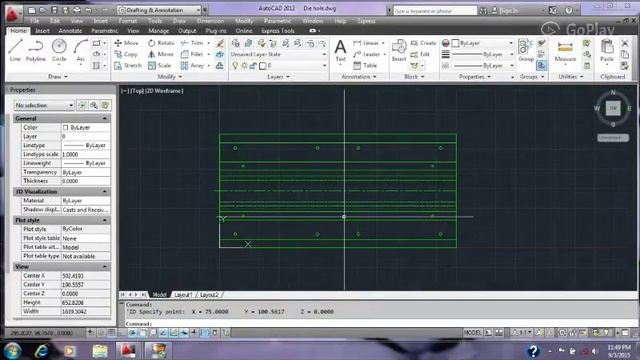Toggle the MODEL space button in status bar

[472, 333]
